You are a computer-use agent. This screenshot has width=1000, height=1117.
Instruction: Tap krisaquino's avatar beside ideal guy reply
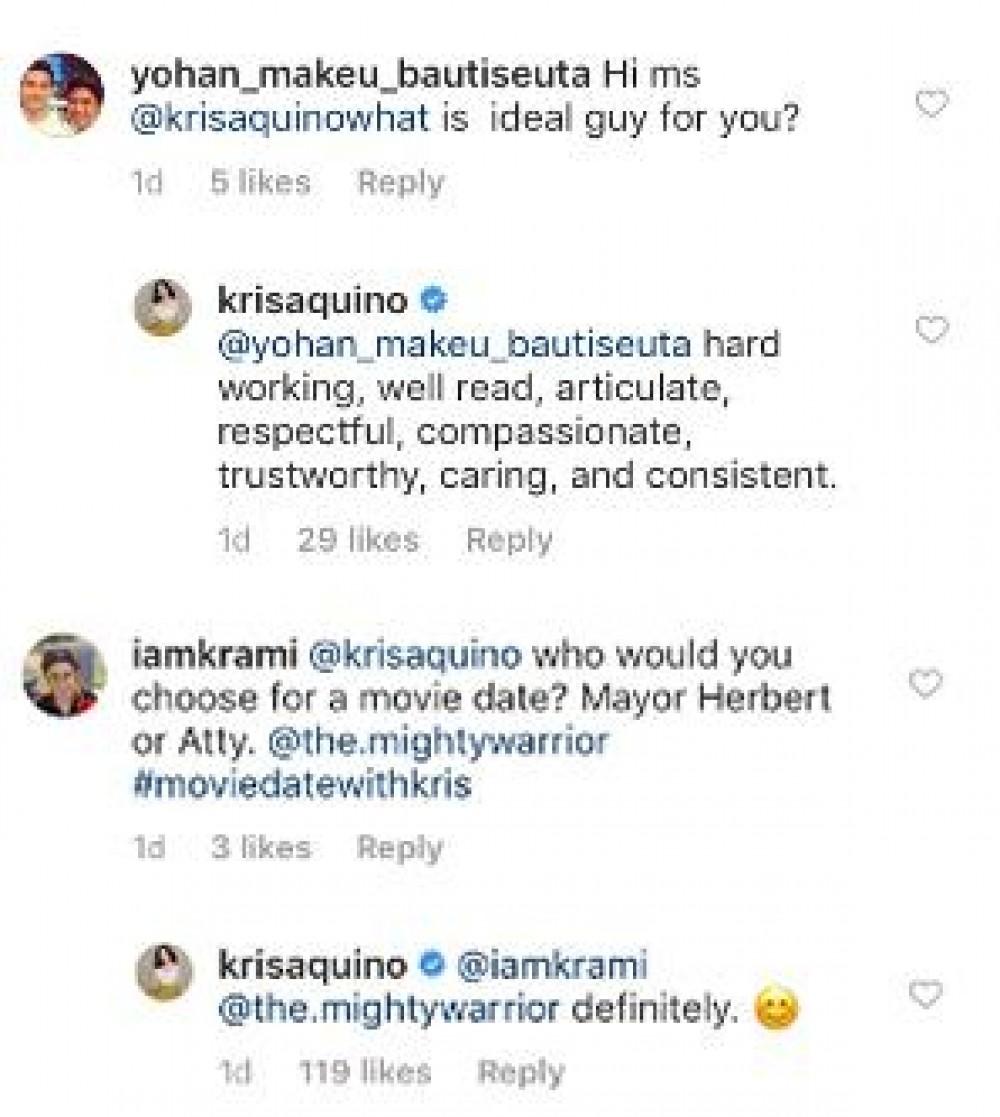coord(163,307)
